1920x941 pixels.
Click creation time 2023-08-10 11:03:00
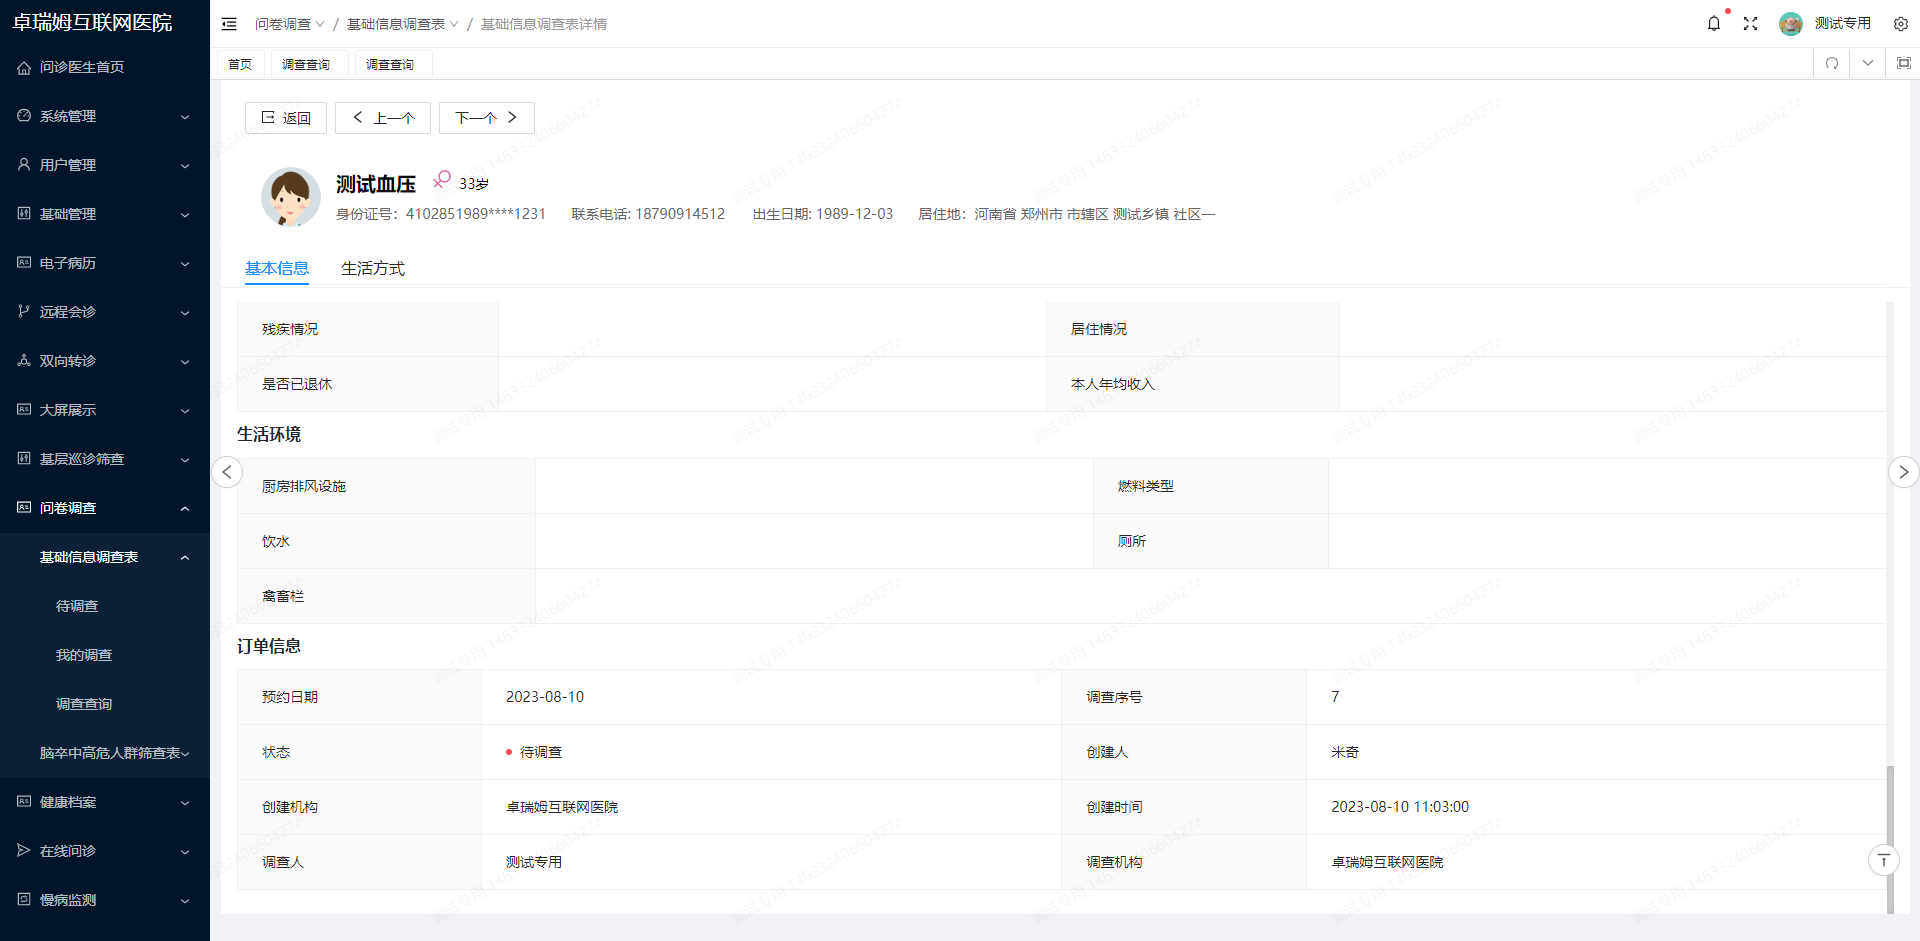pyautogui.click(x=1400, y=807)
